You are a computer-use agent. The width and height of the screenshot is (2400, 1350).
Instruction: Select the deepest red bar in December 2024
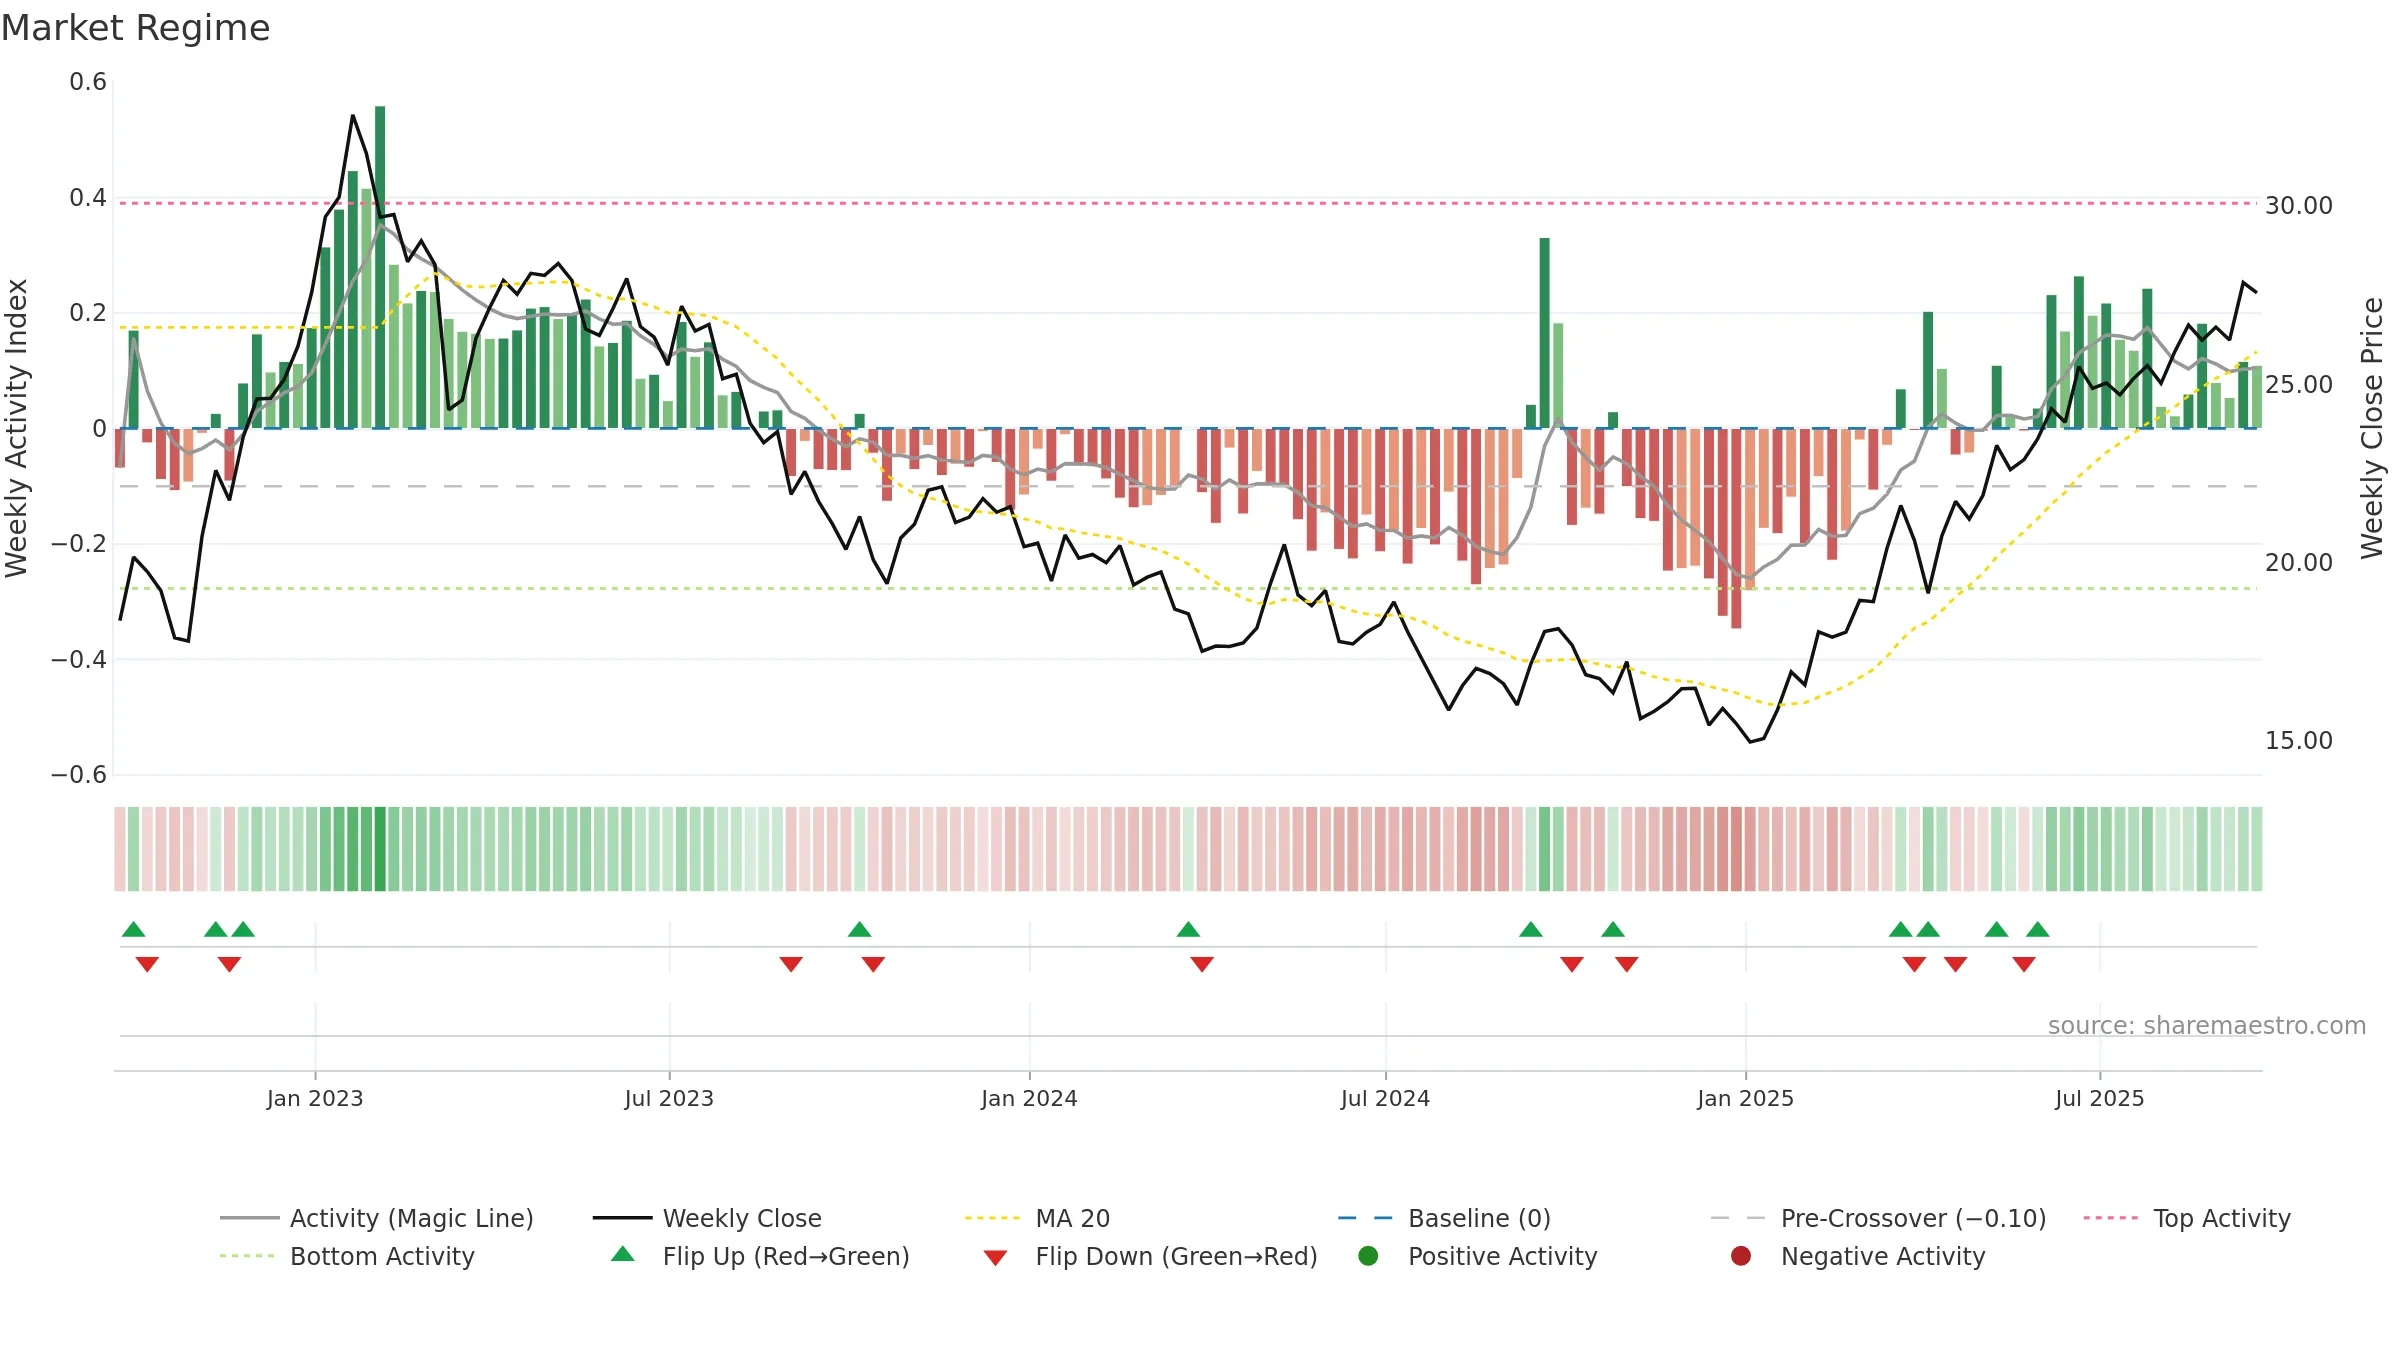[x=1736, y=528]
